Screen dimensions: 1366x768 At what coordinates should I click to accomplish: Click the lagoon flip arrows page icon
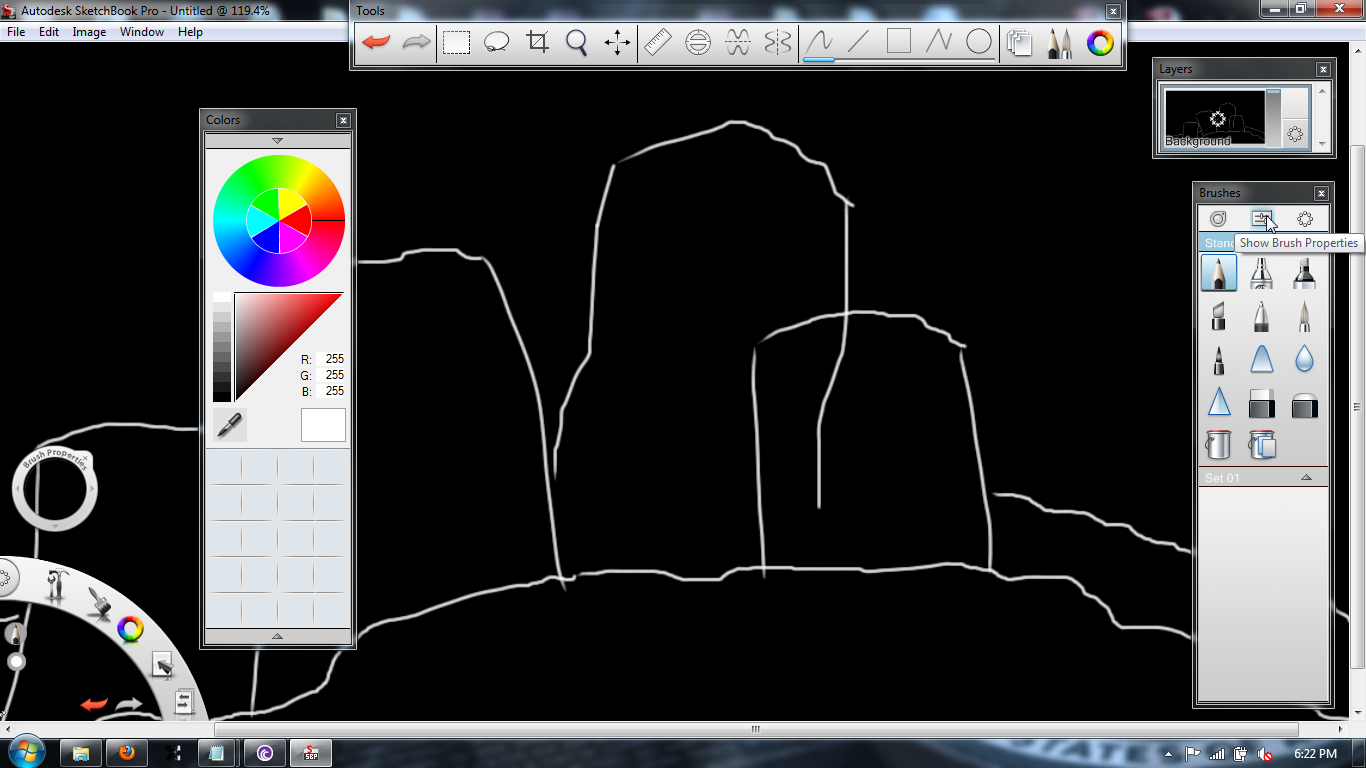183,702
